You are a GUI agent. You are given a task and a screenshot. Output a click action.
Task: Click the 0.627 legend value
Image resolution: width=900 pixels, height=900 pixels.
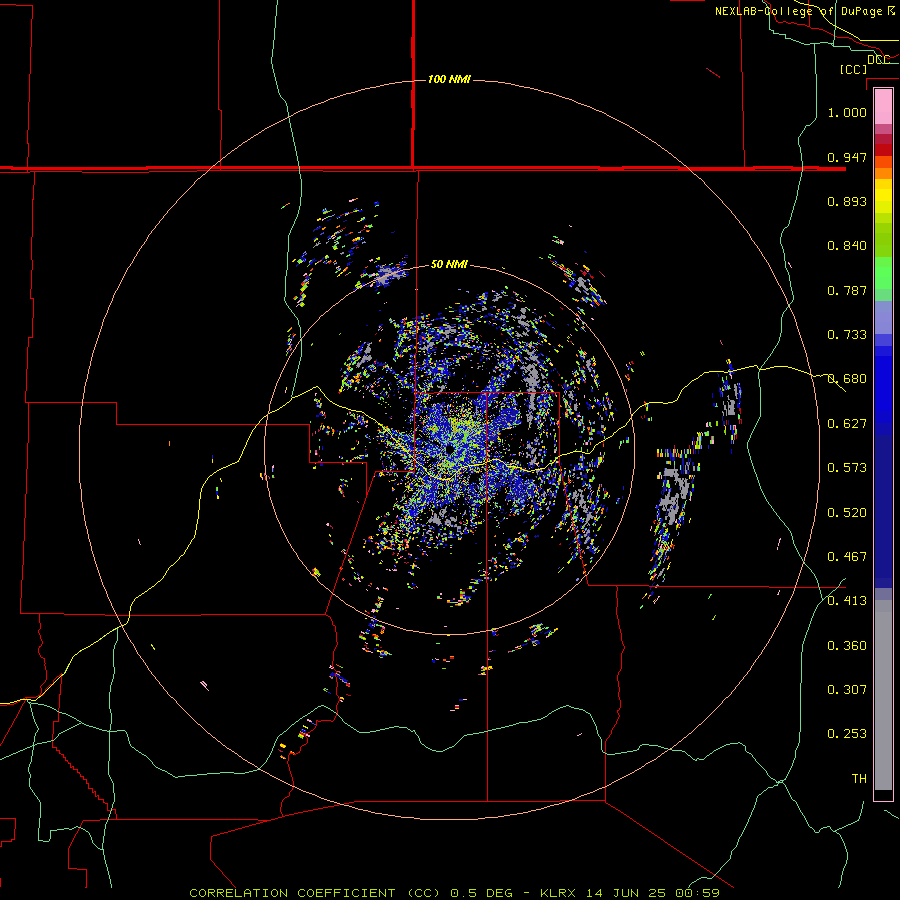pos(847,424)
